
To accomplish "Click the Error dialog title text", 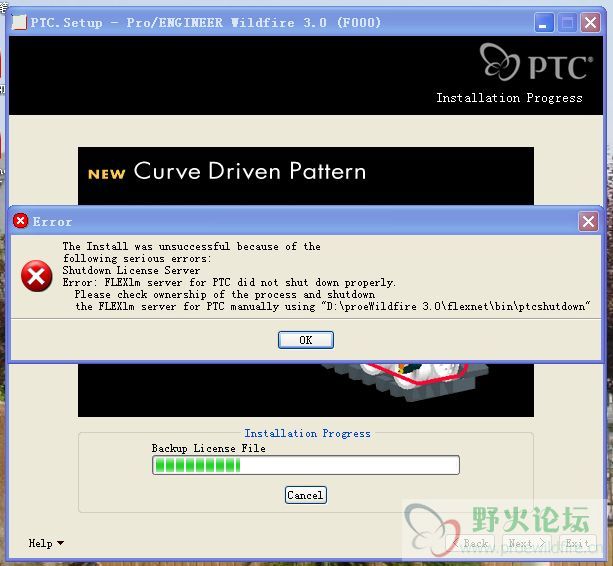I will tap(52, 222).
